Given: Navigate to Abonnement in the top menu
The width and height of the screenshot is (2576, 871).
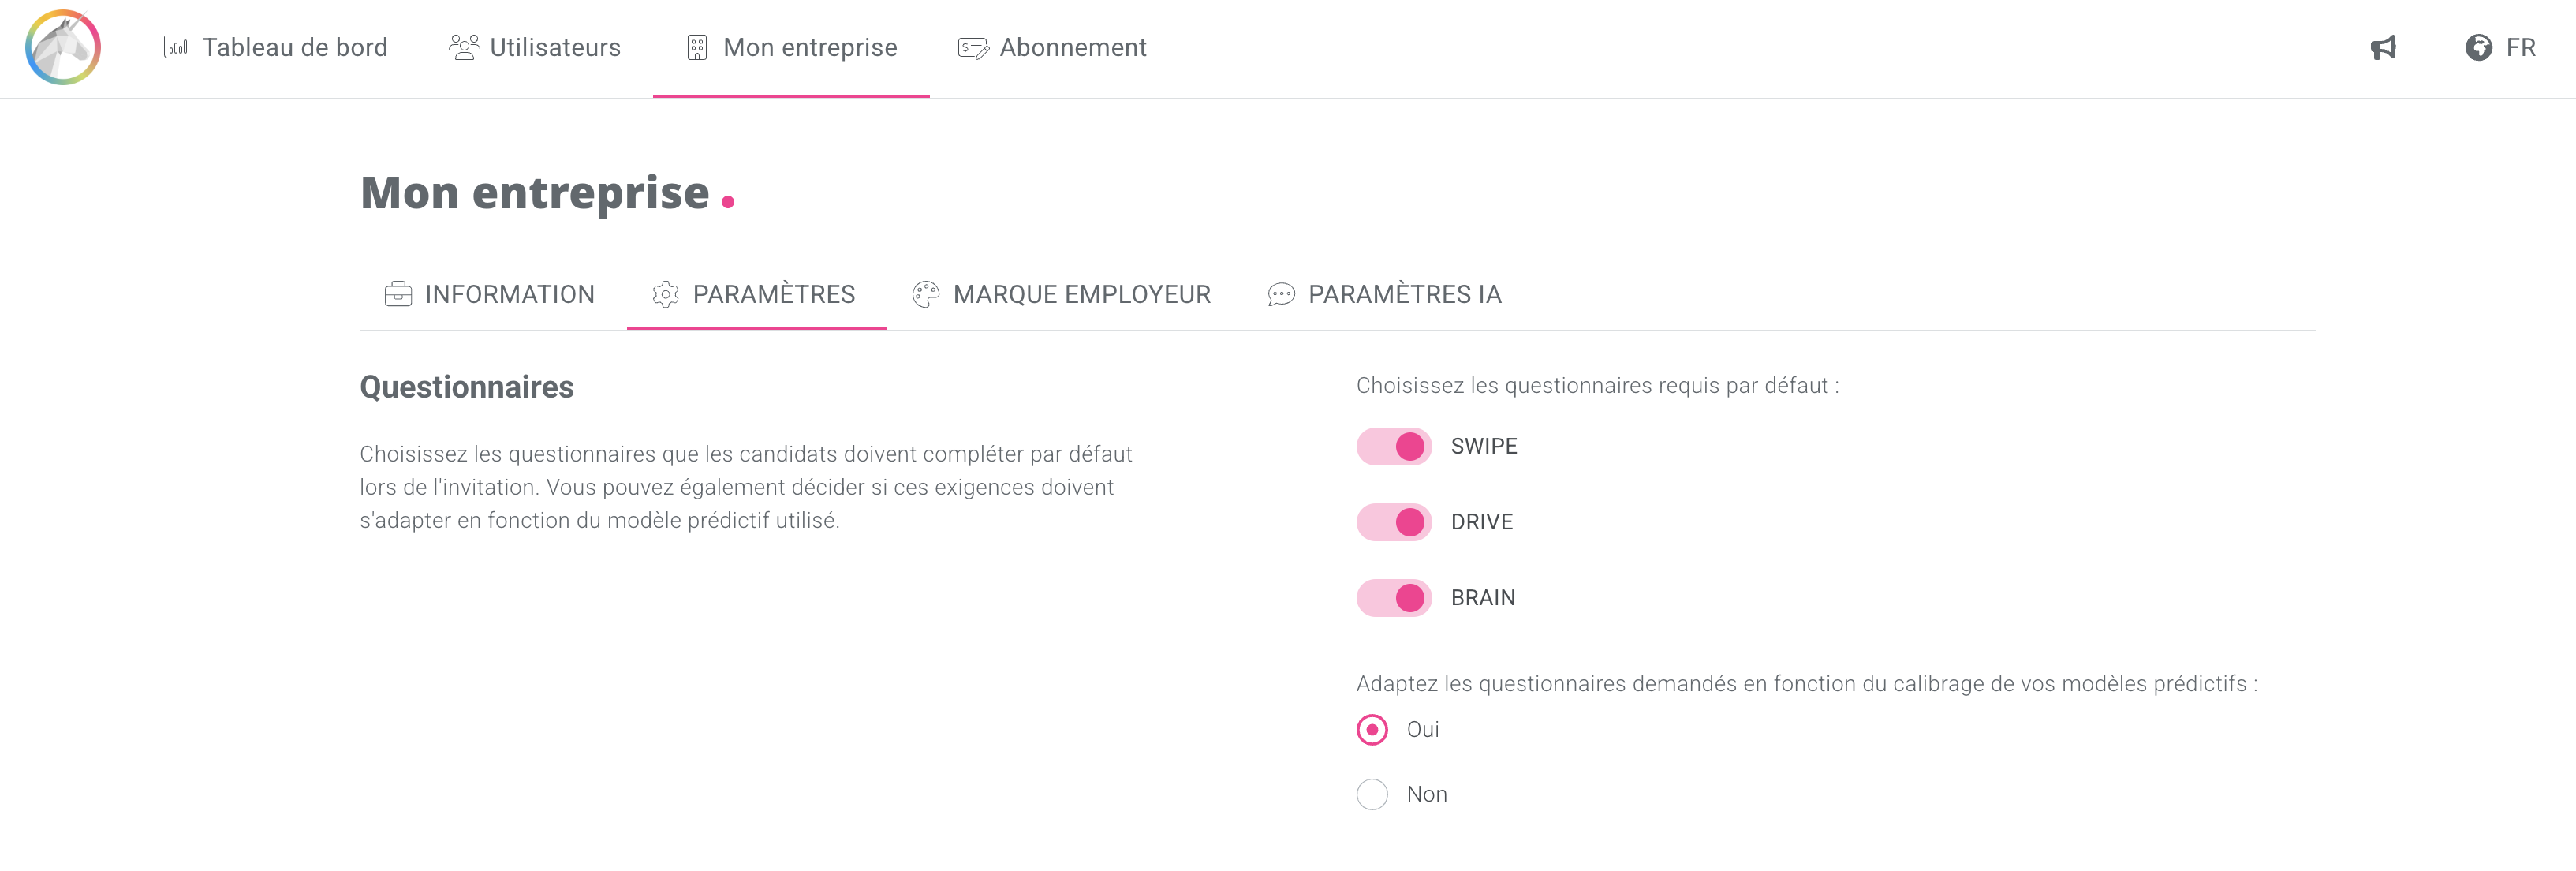Looking at the screenshot, I should tap(1072, 48).
